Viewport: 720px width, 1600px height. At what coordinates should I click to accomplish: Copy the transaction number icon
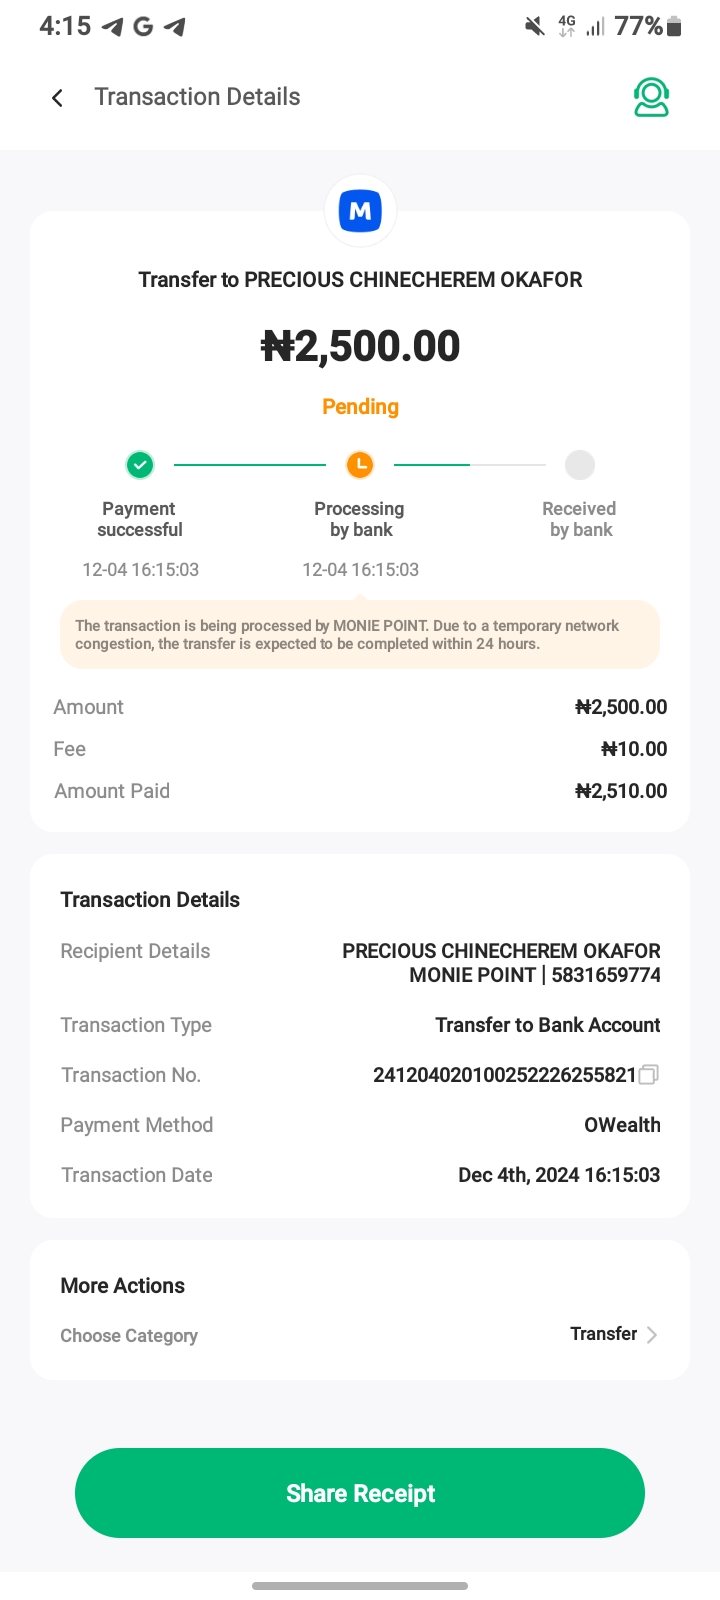[649, 1075]
